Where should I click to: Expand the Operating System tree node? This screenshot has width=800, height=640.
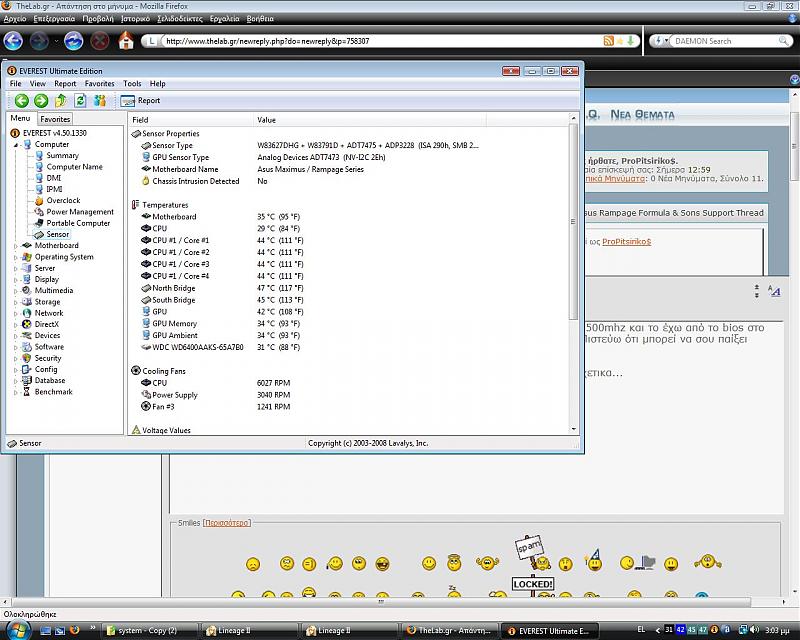click(x=15, y=257)
